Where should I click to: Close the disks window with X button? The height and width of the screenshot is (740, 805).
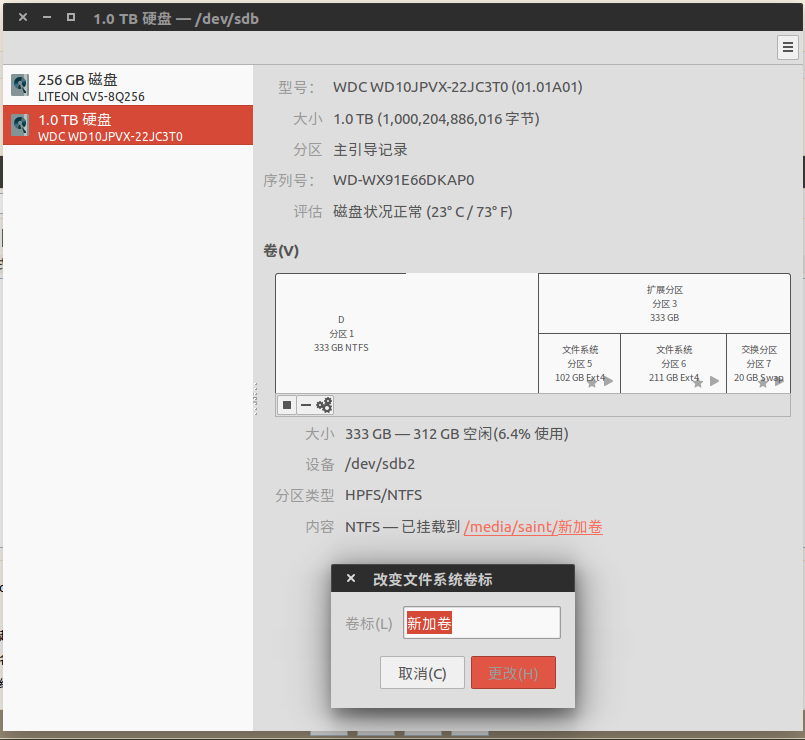[x=23, y=17]
